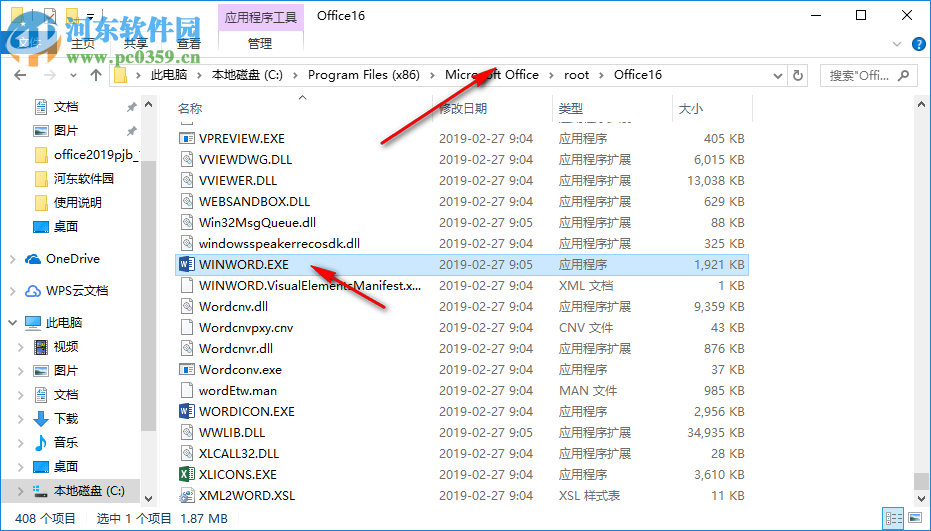Image resolution: width=931 pixels, height=531 pixels.
Task: Select windowsspeakerrecosdk.dll file row
Action: (462, 244)
